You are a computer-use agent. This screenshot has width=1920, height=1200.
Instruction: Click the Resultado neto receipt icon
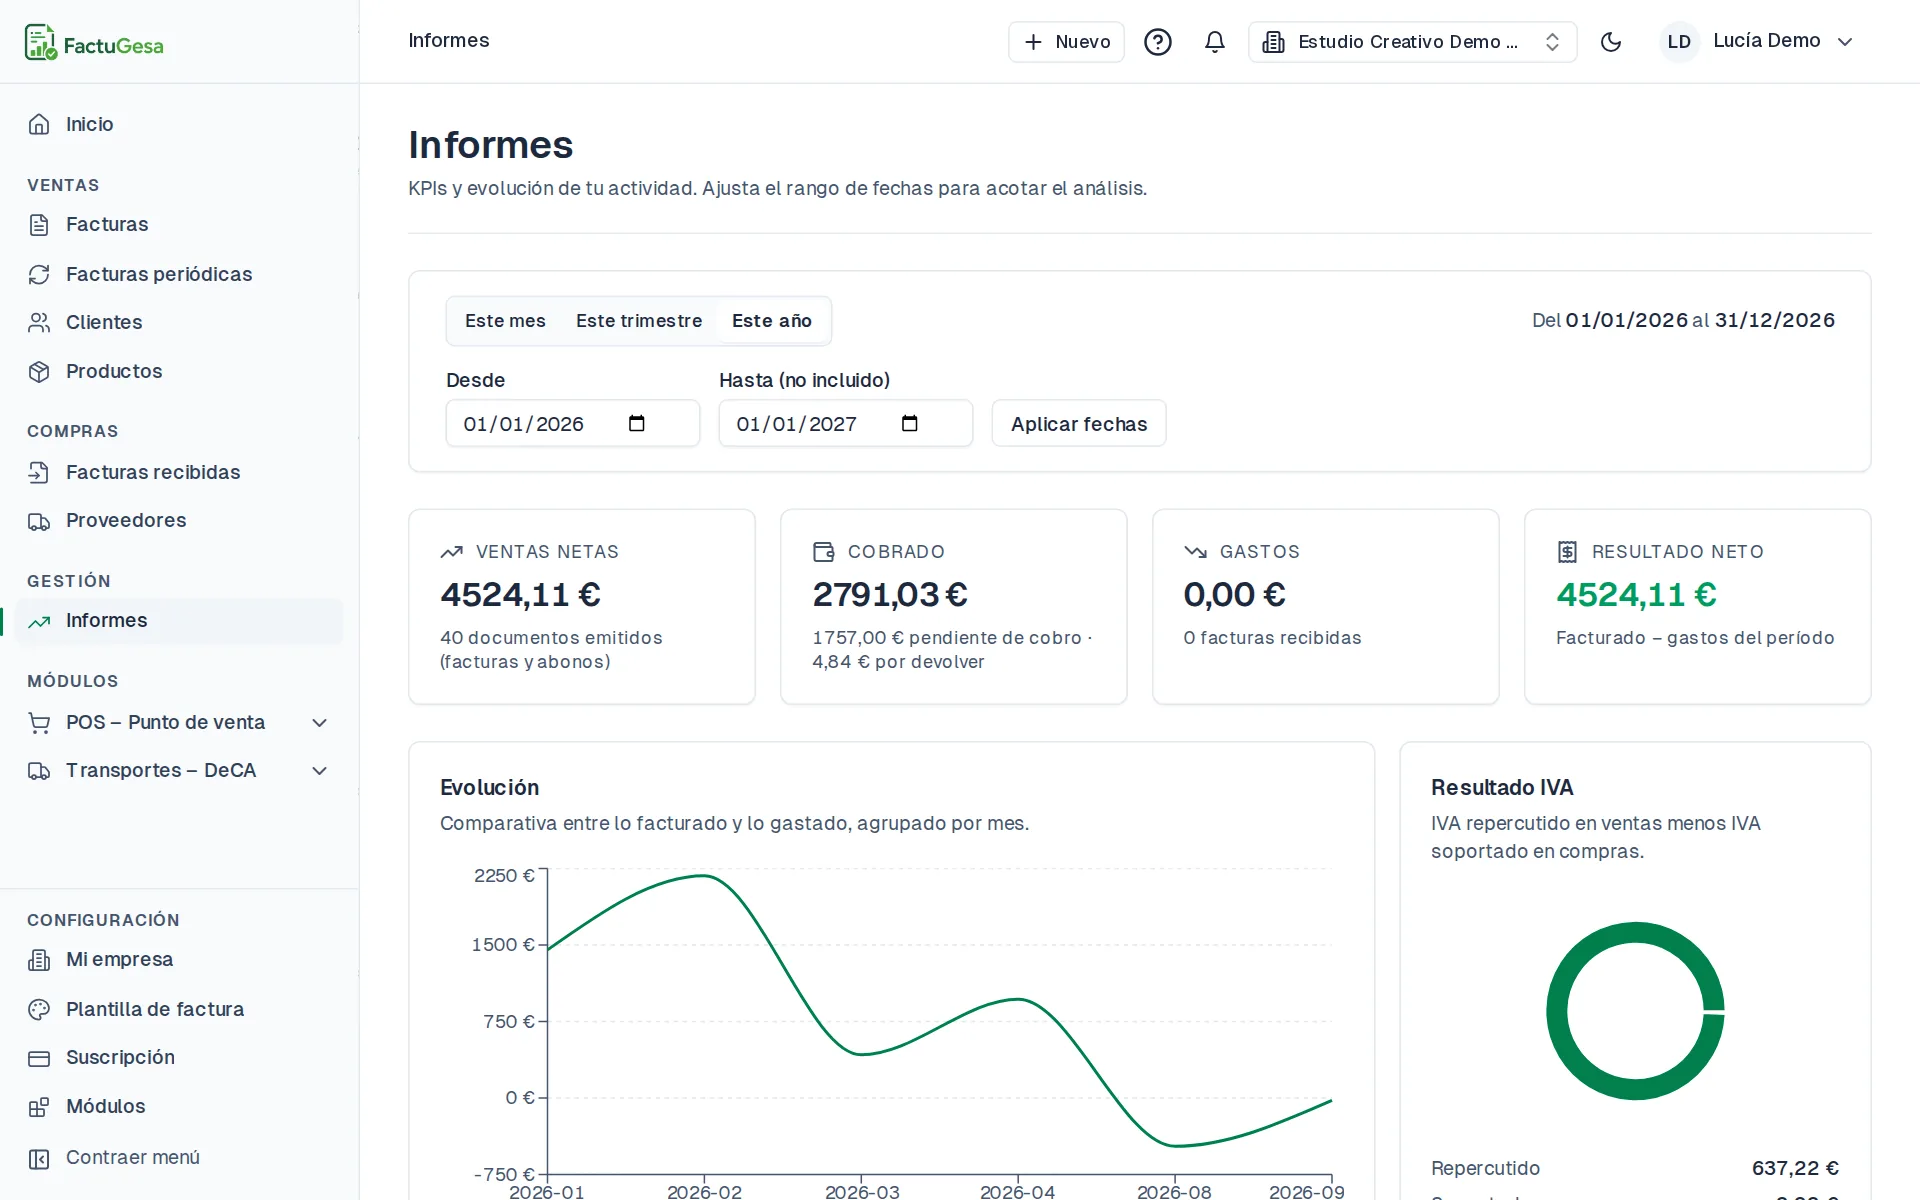tap(1567, 552)
